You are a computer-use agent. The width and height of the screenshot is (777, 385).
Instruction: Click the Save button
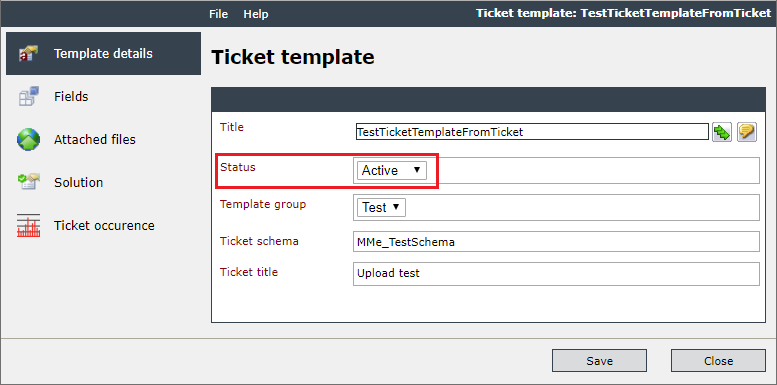point(599,361)
